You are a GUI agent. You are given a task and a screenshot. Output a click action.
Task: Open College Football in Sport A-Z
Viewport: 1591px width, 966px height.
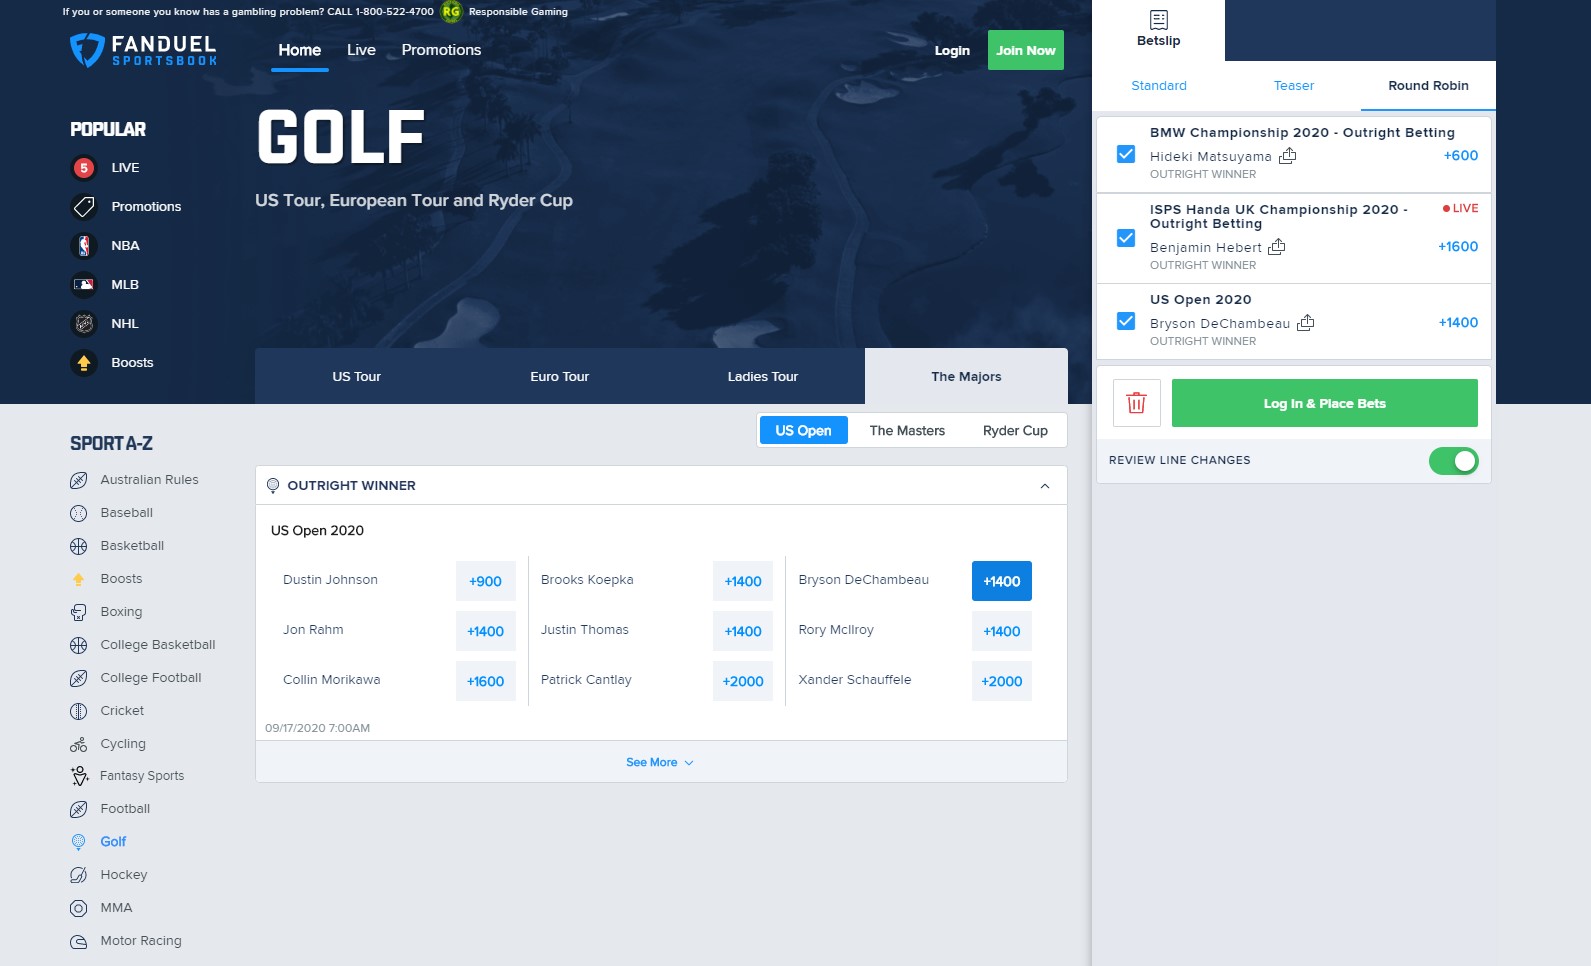pyautogui.click(x=151, y=678)
